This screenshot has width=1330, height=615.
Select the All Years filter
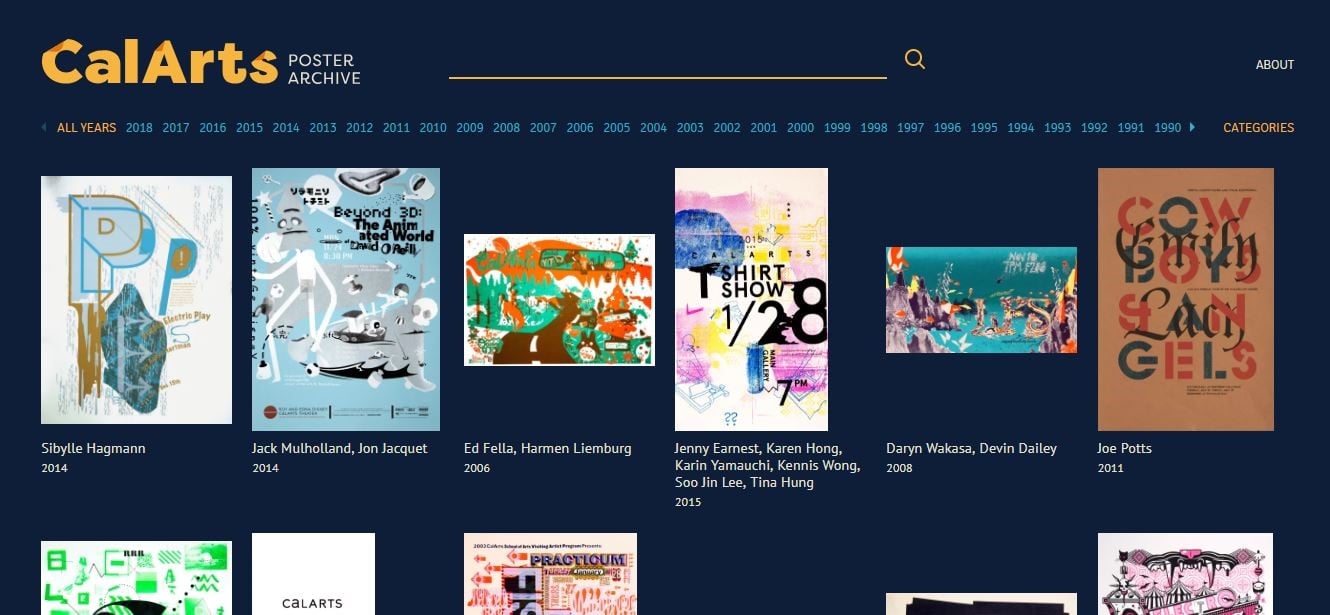[x=87, y=128]
